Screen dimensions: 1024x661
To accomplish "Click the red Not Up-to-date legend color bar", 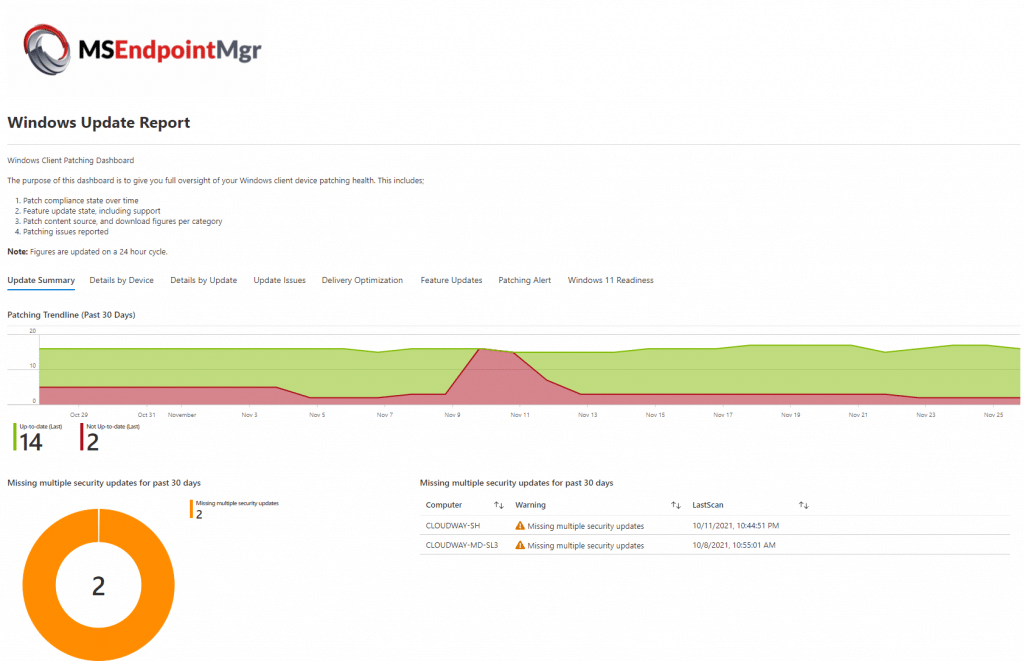I will pos(82,437).
